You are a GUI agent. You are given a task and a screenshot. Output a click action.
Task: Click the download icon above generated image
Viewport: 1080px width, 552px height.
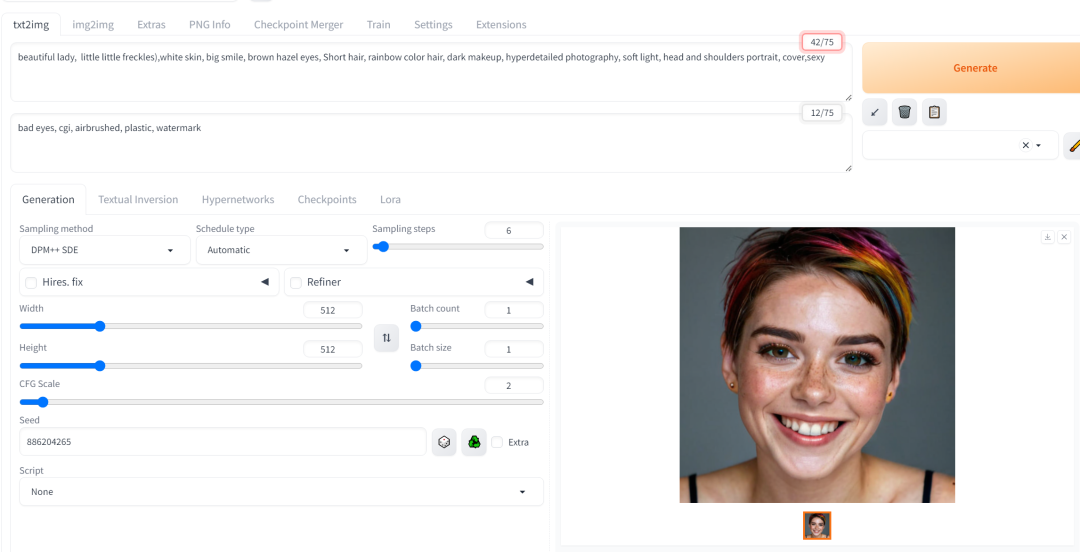click(x=1047, y=237)
